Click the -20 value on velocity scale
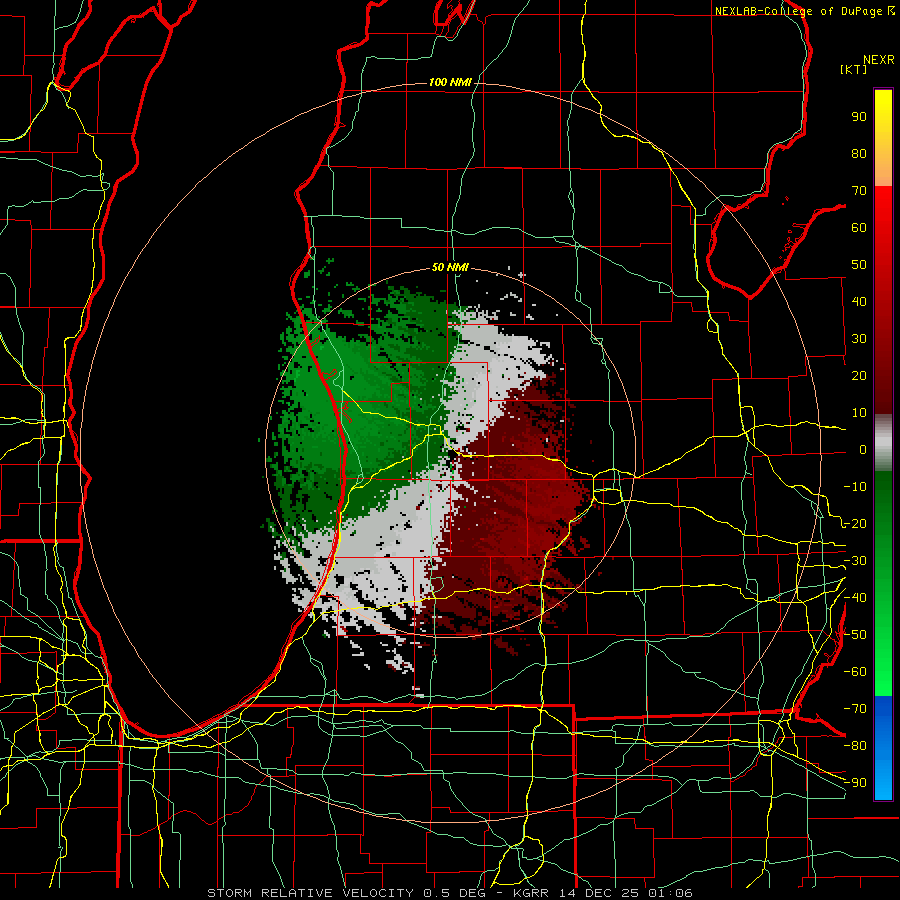 pos(855,524)
